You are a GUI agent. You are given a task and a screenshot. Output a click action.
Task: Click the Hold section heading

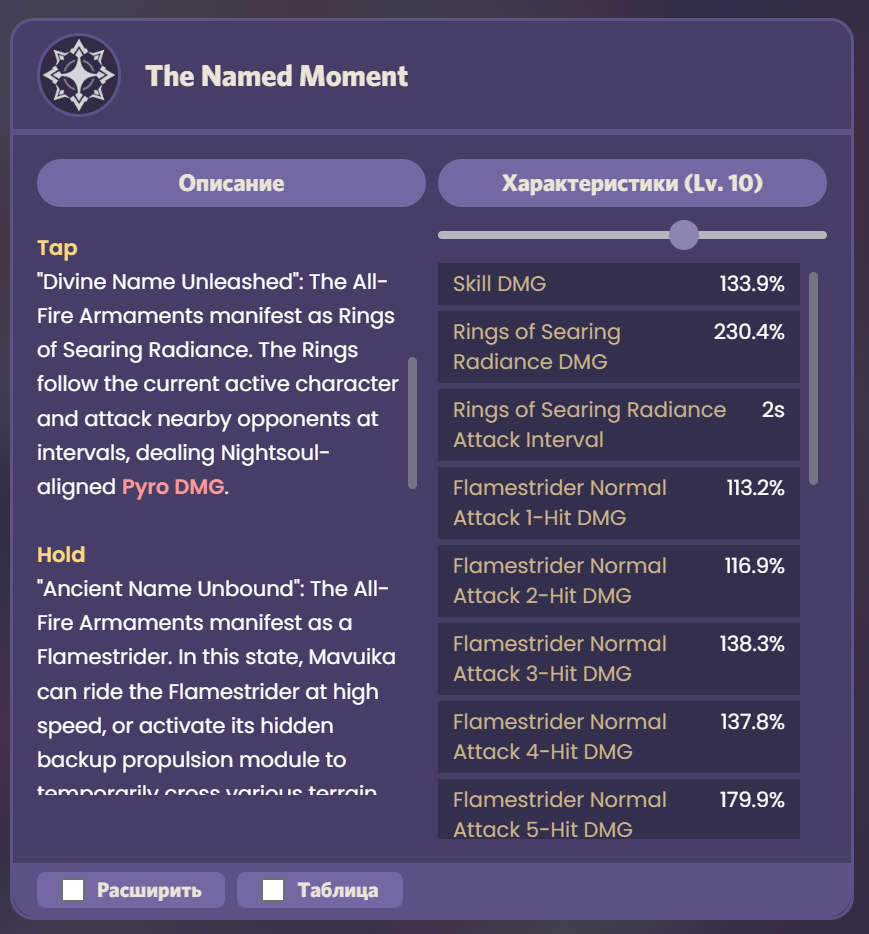pyautogui.click(x=61, y=554)
